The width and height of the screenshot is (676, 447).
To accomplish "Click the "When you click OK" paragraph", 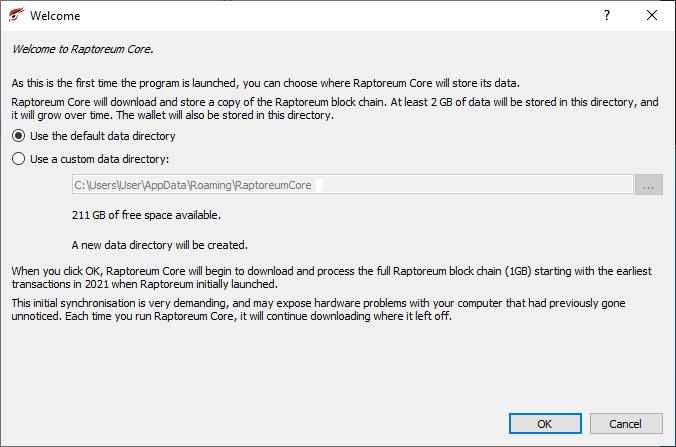I will pos(330,277).
